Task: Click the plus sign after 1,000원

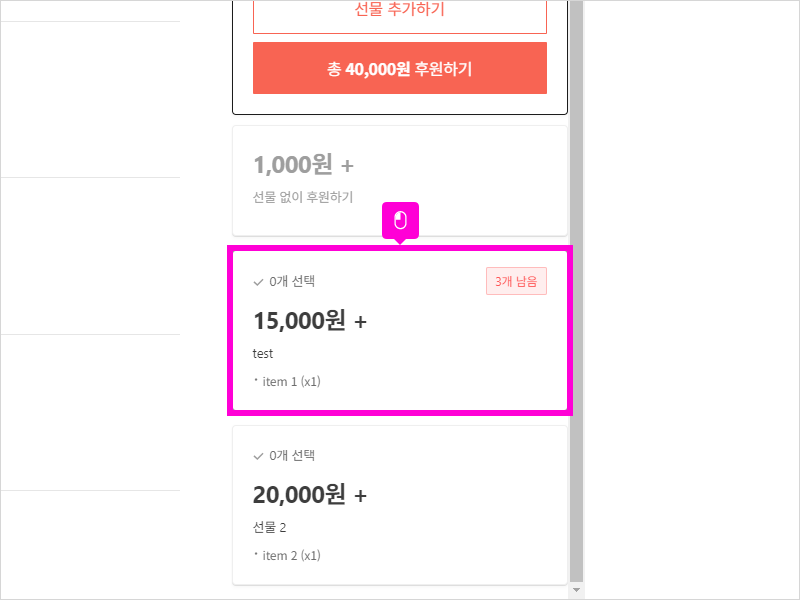Action: click(347, 165)
